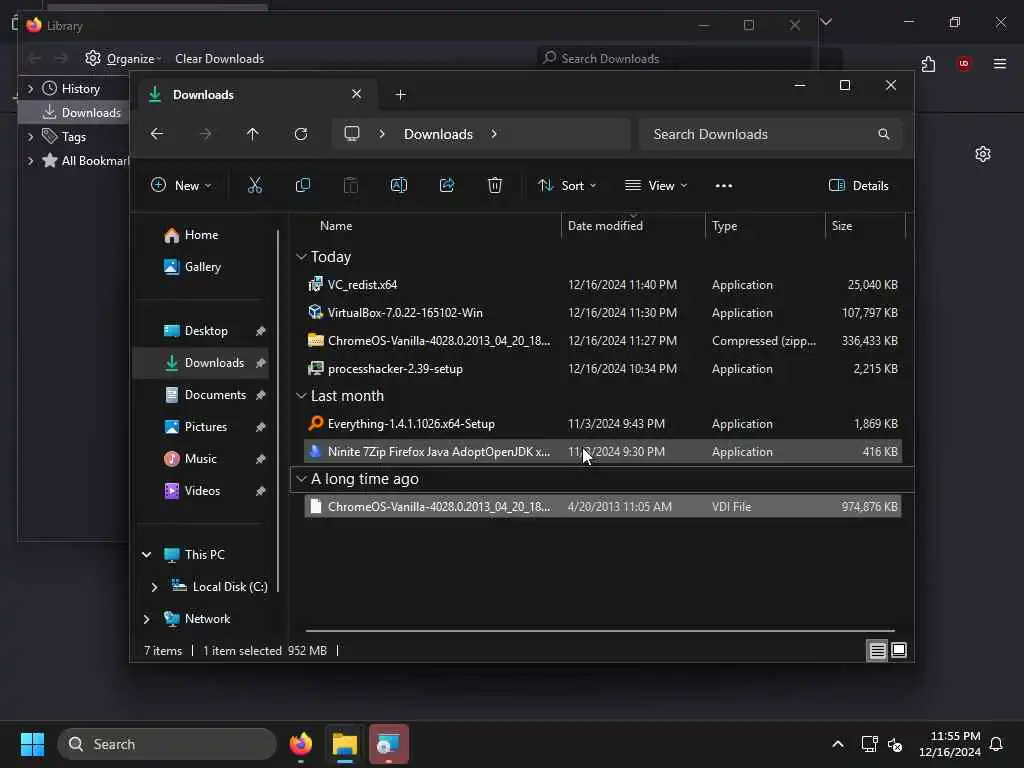The height and width of the screenshot is (768, 1024).
Task: Click the PC icon in the address bar
Action: tap(352, 134)
